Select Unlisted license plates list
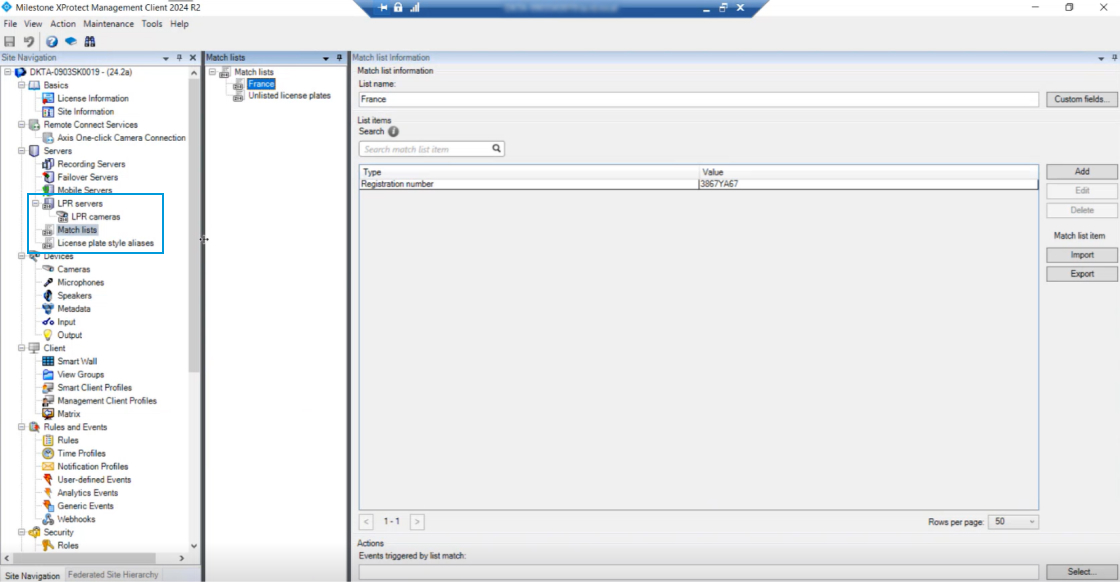This screenshot has height=582, width=1120. pyautogui.click(x=289, y=96)
